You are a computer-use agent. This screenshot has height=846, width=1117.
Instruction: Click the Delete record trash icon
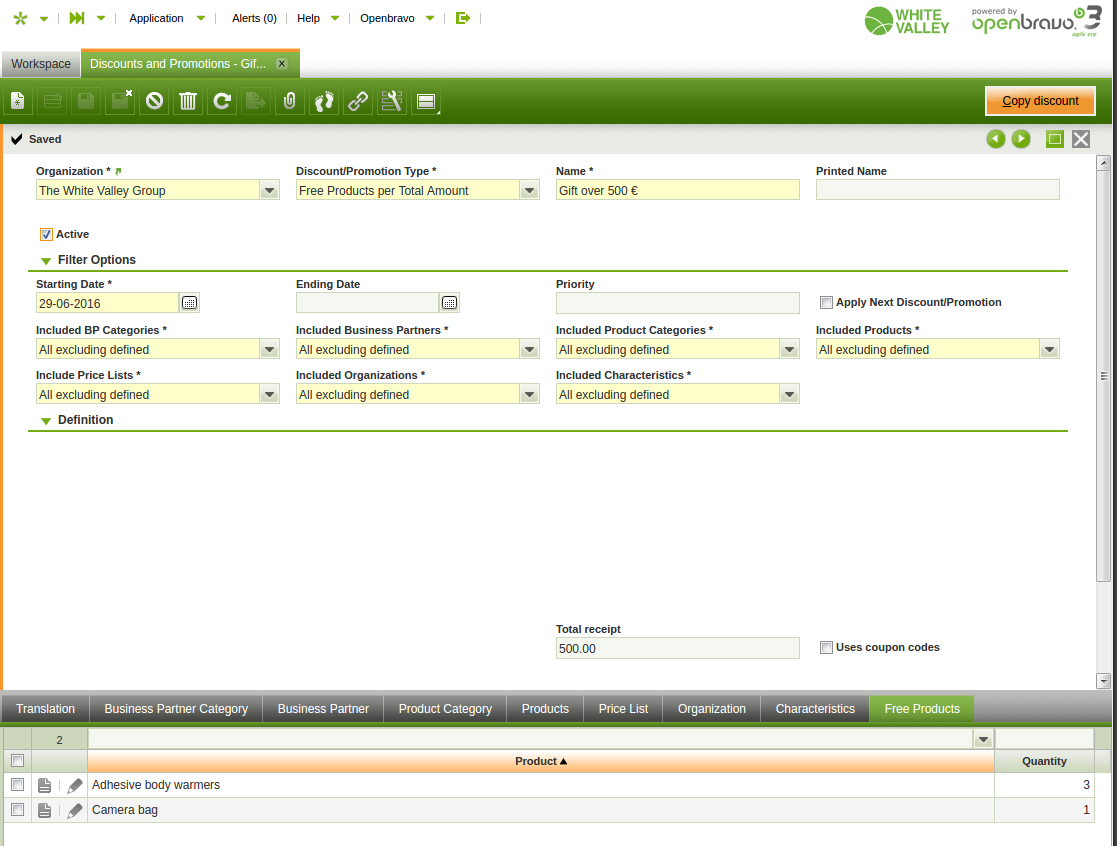point(187,101)
